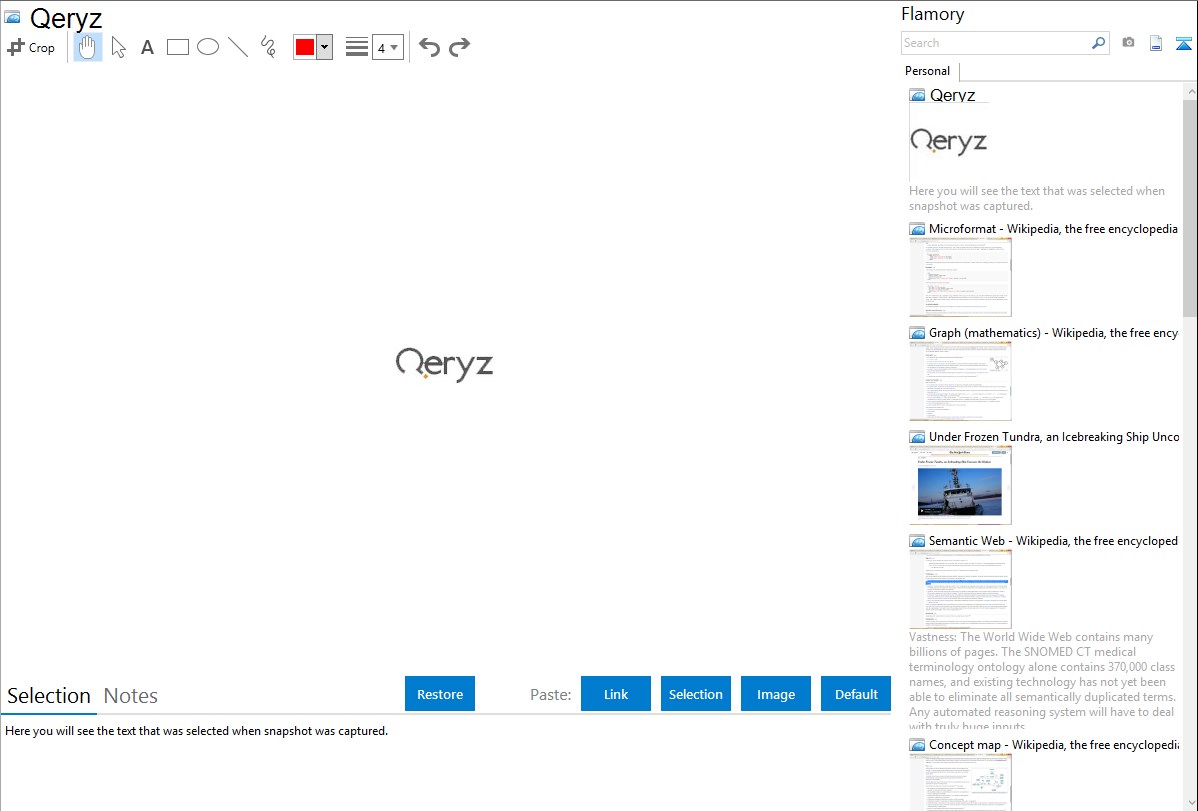
Task: Open the Concept map snapshot thumbnail
Action: 960,782
